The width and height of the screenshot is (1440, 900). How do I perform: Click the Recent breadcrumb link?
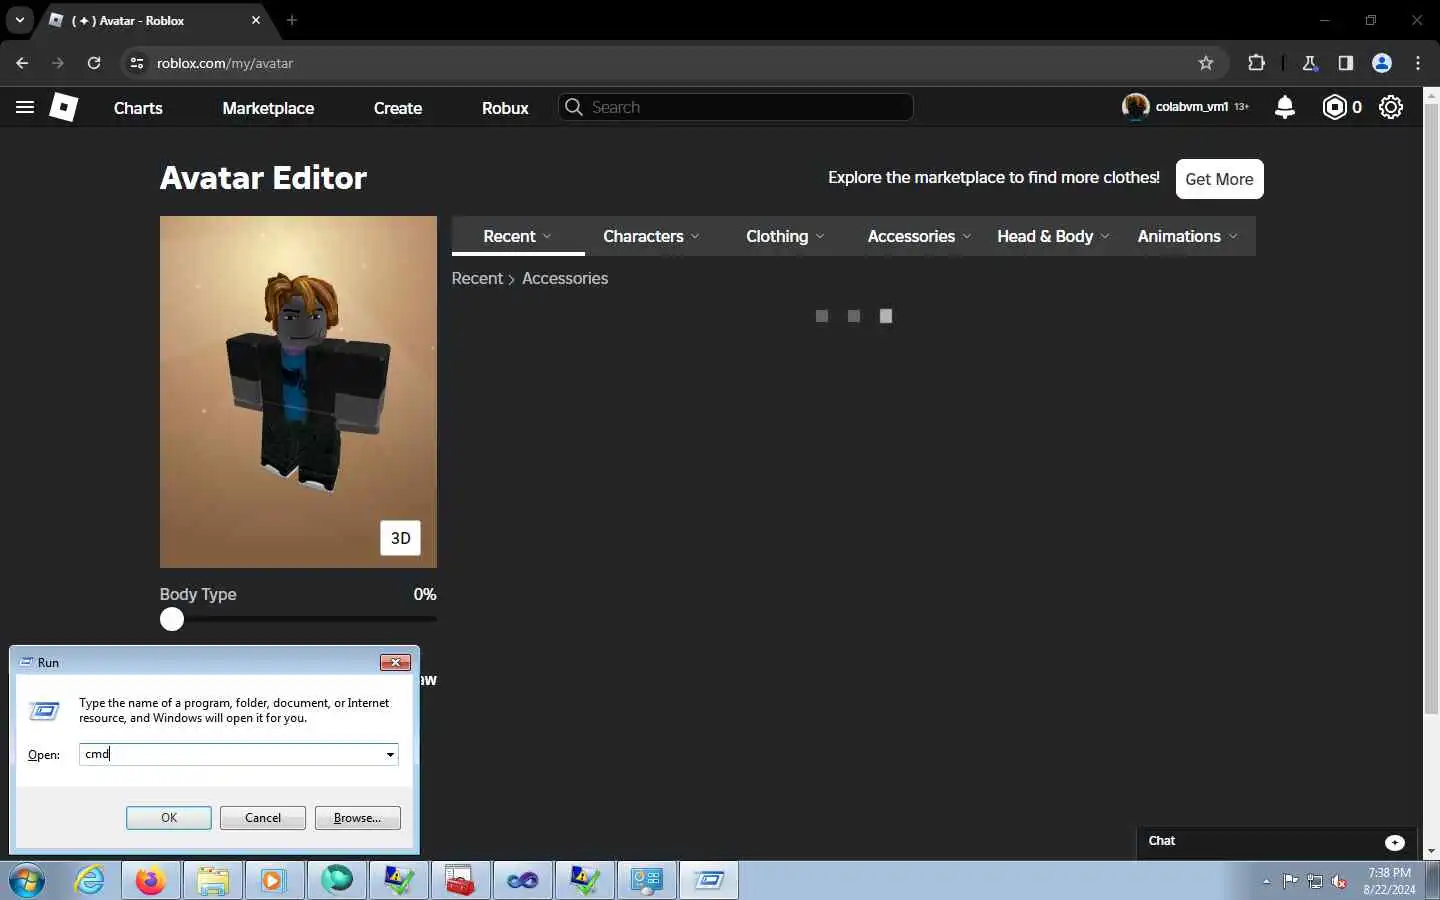tap(477, 278)
